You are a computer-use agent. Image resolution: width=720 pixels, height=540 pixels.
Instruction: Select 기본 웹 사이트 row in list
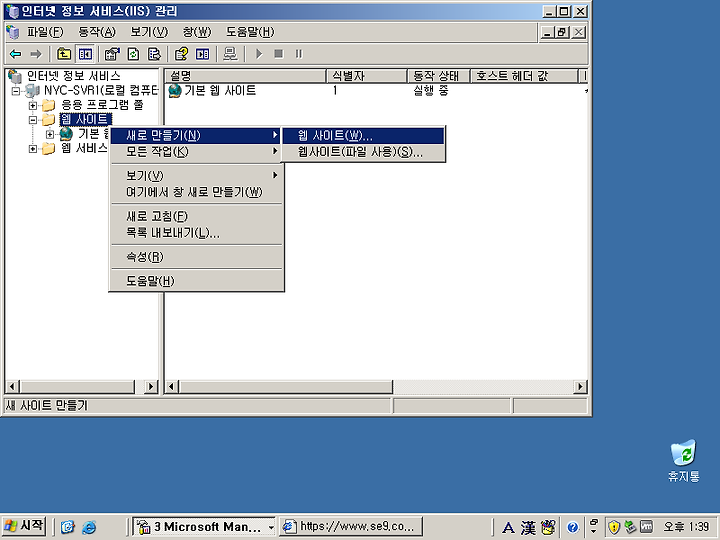(220, 91)
